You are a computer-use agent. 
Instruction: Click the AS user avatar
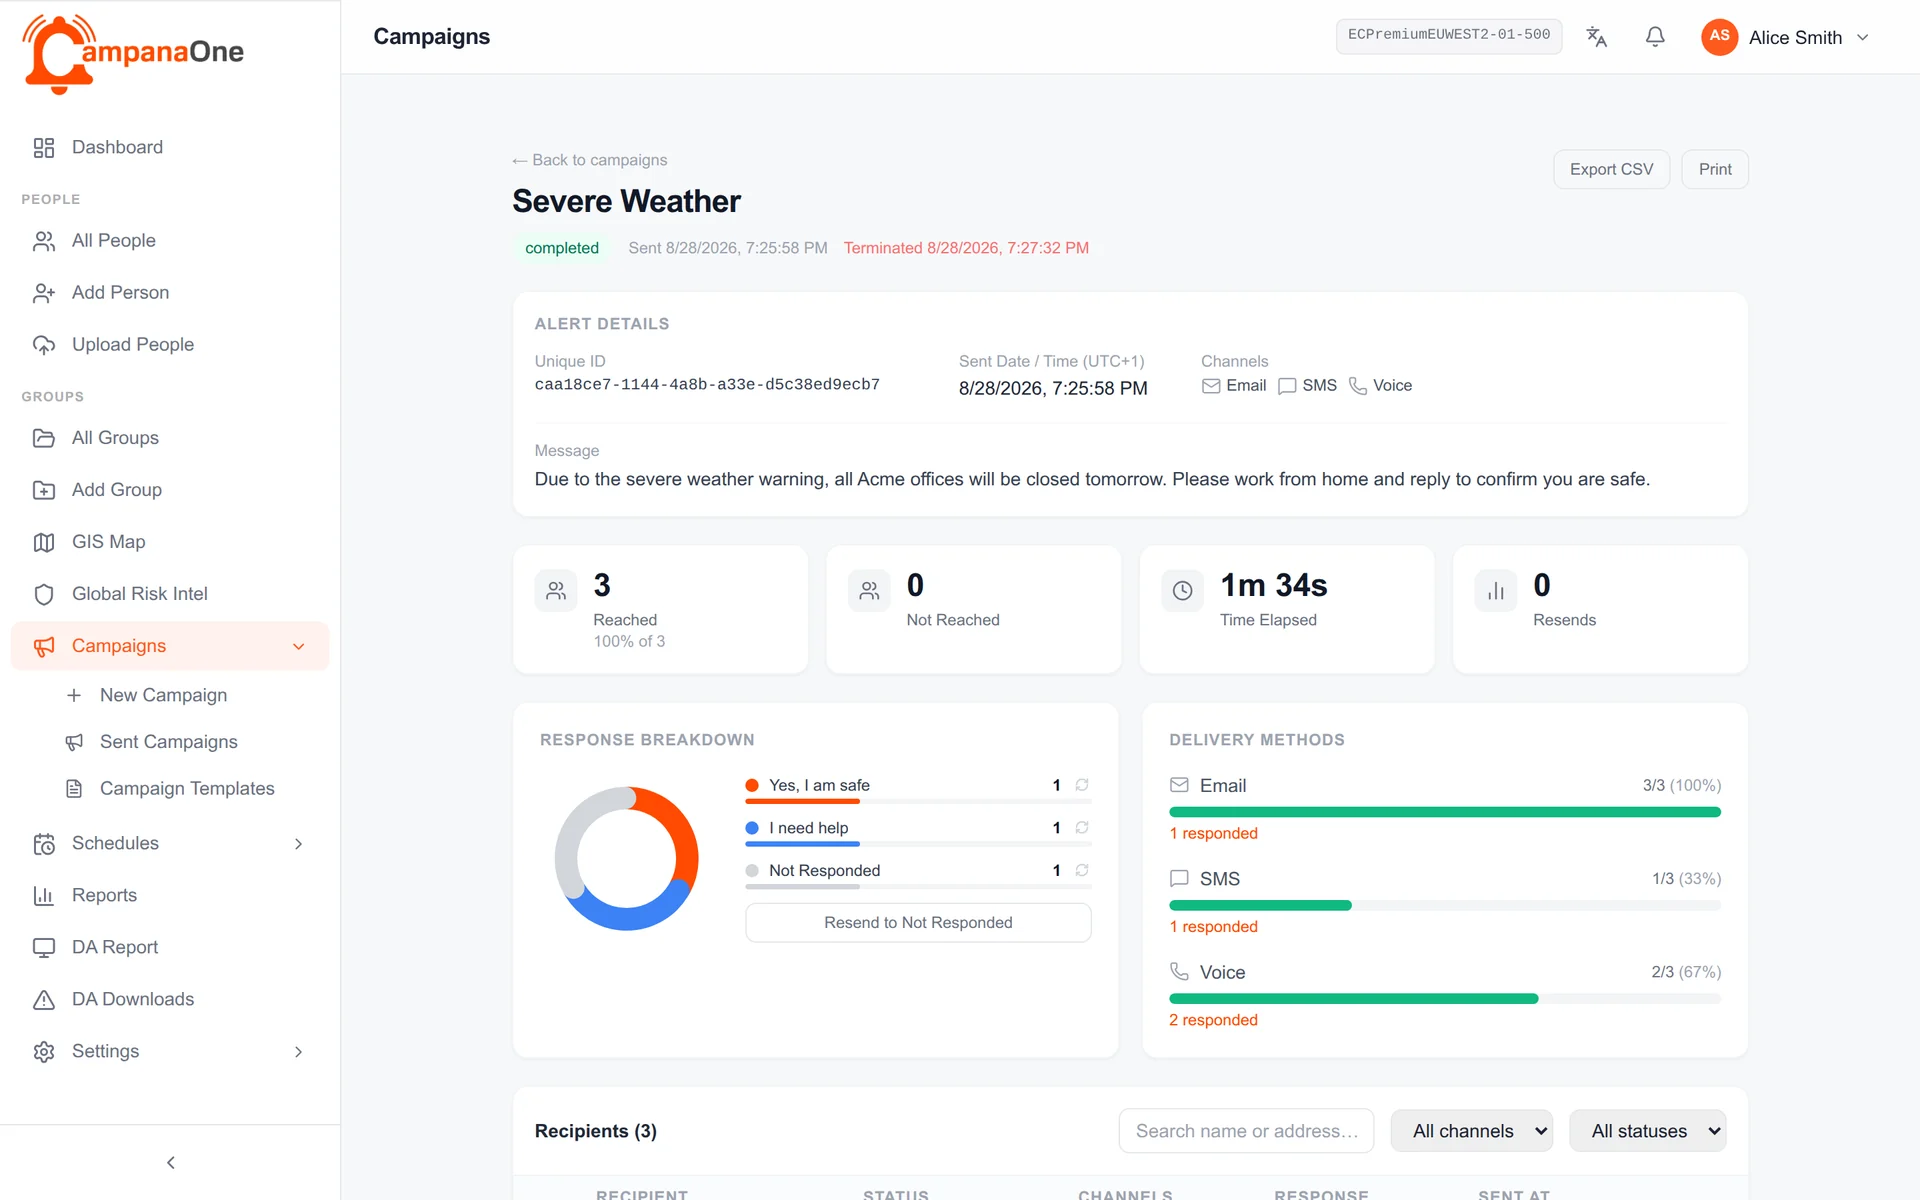(1719, 37)
